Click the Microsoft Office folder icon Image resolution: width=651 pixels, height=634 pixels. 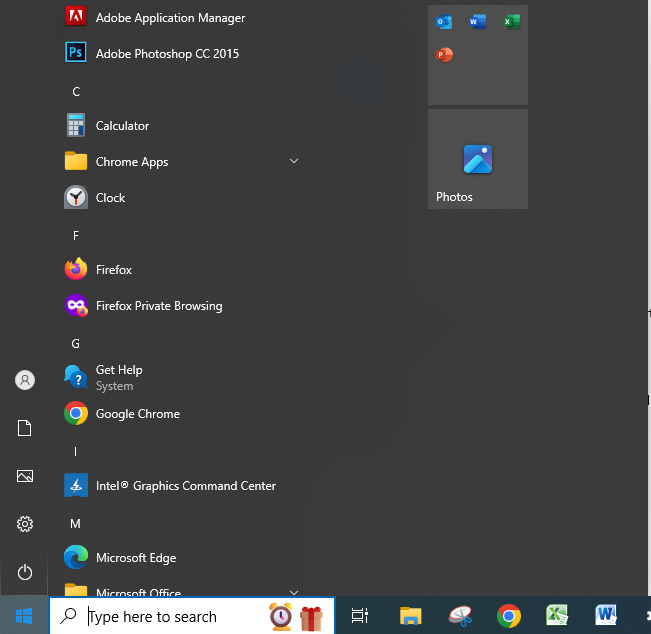76,590
